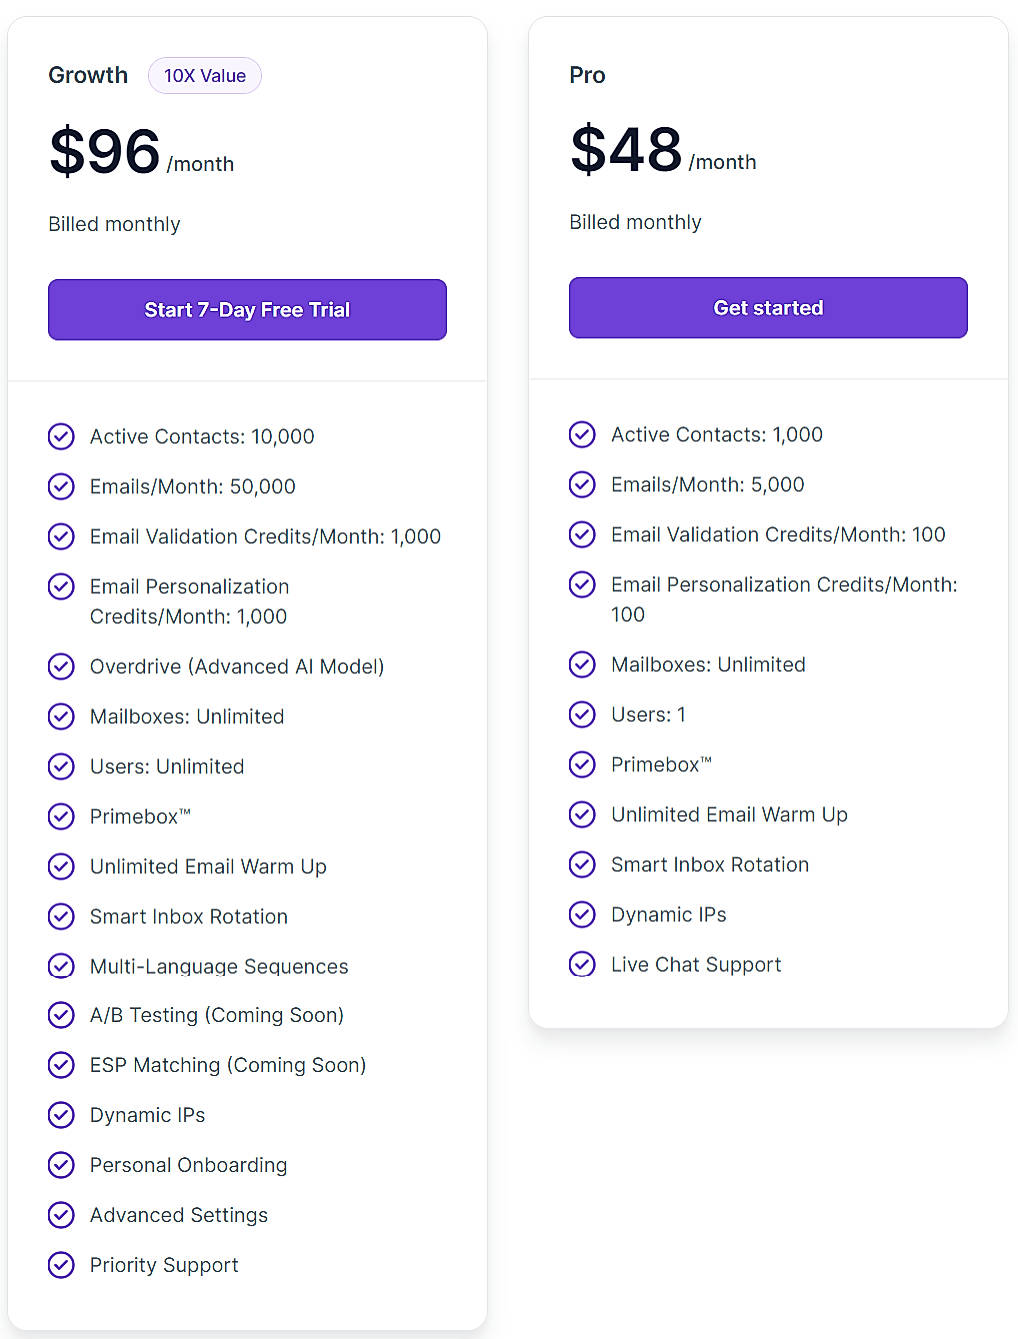Click Start 7-Day Free Trial button
This screenshot has width=1018, height=1339.
click(246, 310)
